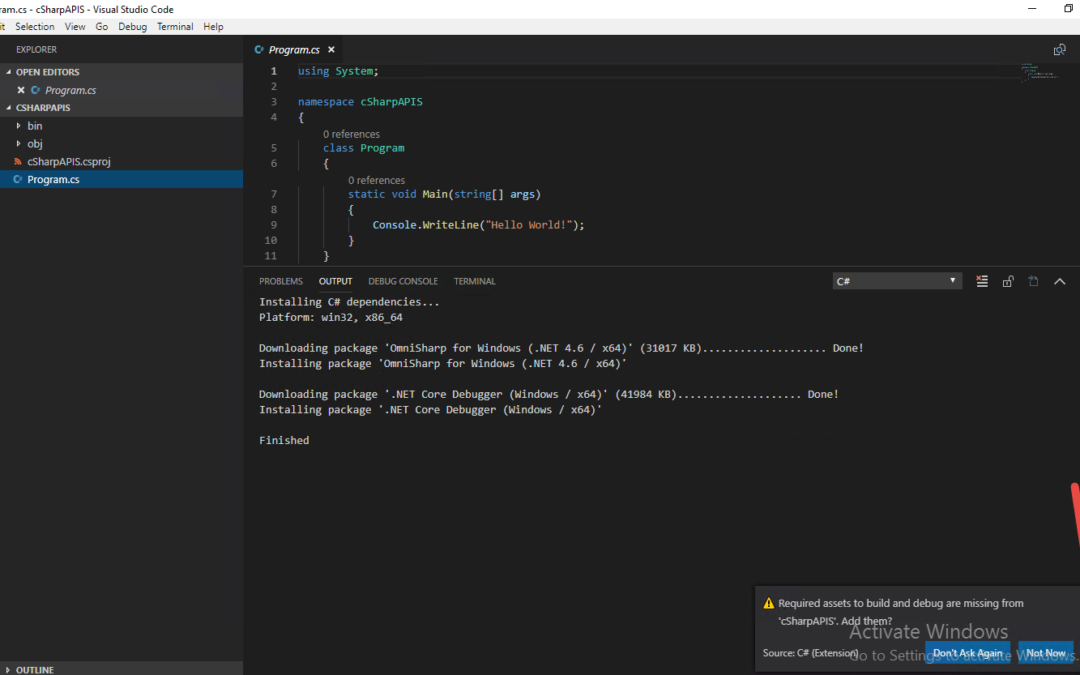Select the OUTPUT panel tab
This screenshot has height=675, width=1080.
click(x=335, y=281)
